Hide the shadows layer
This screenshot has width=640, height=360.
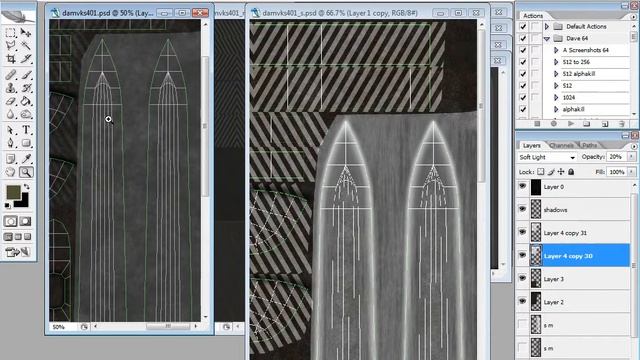(x=522, y=209)
